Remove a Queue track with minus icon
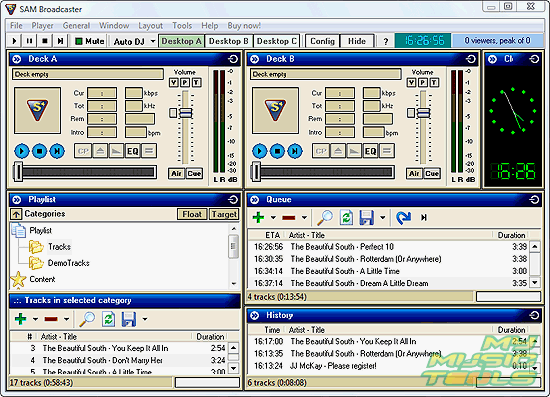 click(x=289, y=218)
